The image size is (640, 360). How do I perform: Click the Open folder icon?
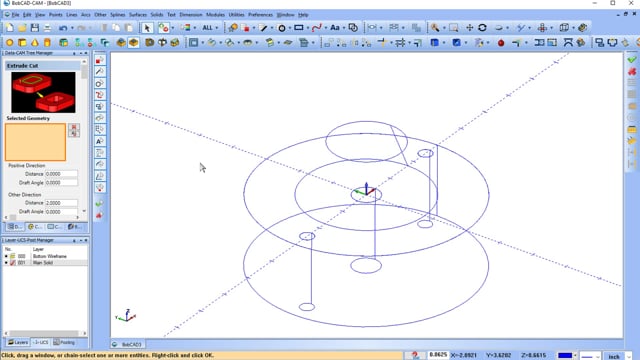(22, 28)
